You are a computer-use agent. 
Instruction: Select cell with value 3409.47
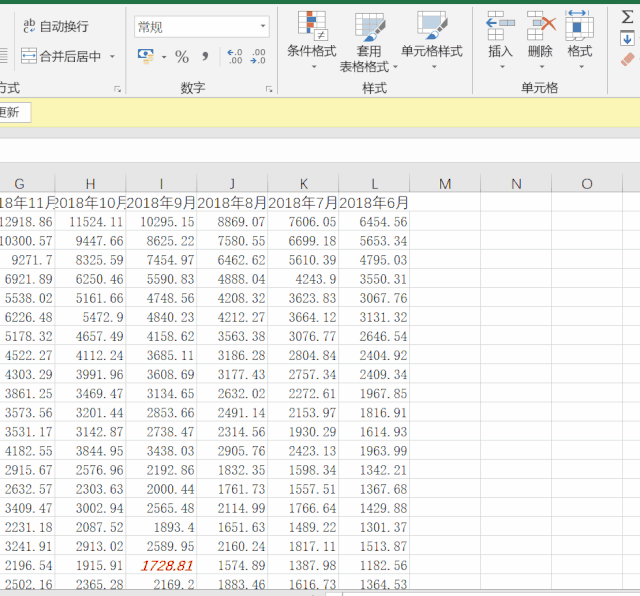click(x=27, y=508)
